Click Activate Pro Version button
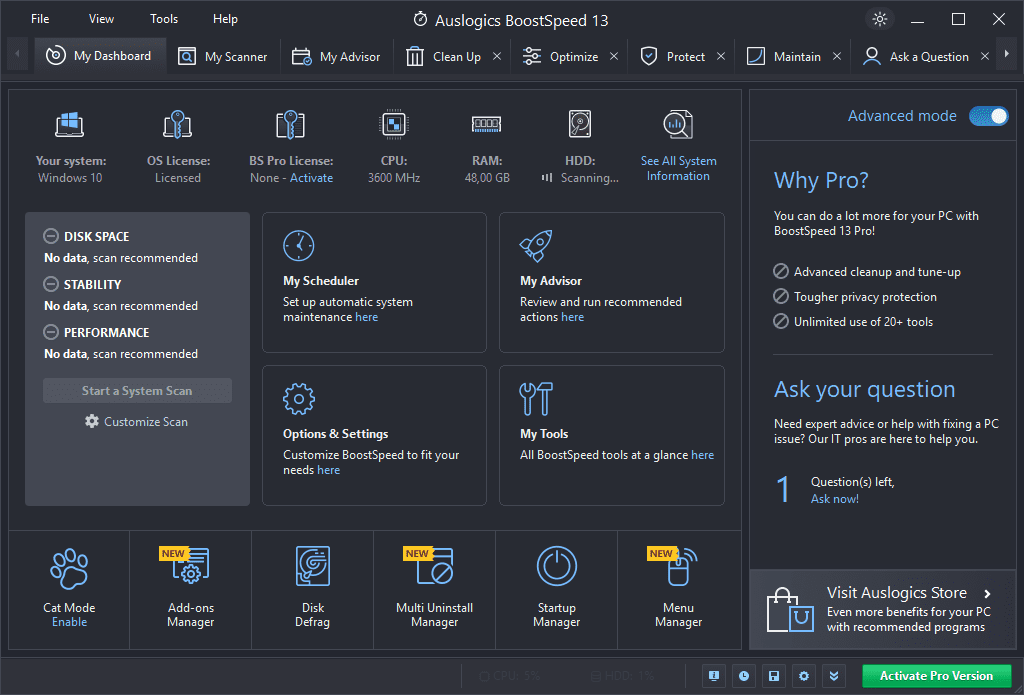Viewport: 1024px width, 695px height. (x=936, y=676)
